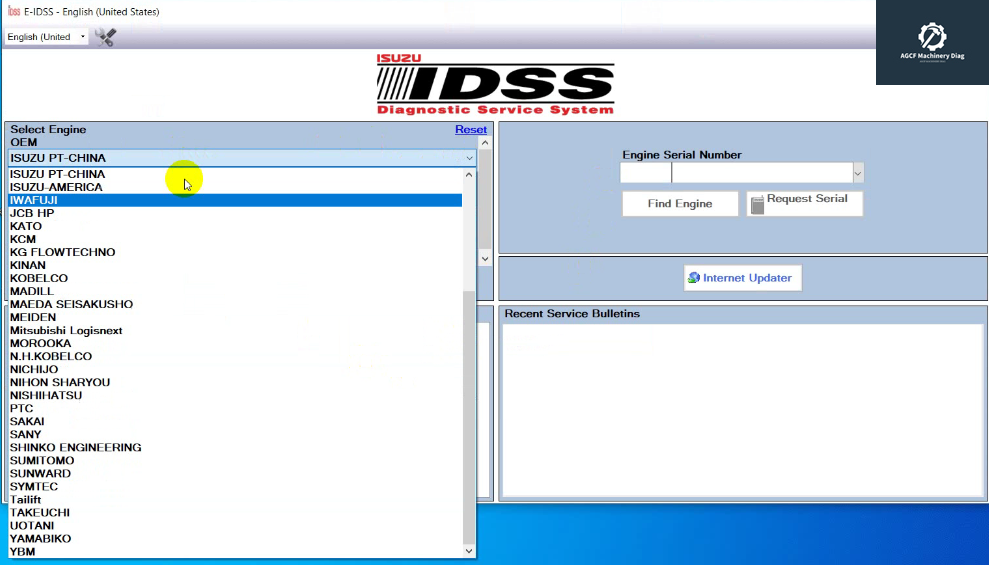989x565 pixels.
Task: Select ISUZU-AMERICA from OEM list
Action: click(x=235, y=187)
